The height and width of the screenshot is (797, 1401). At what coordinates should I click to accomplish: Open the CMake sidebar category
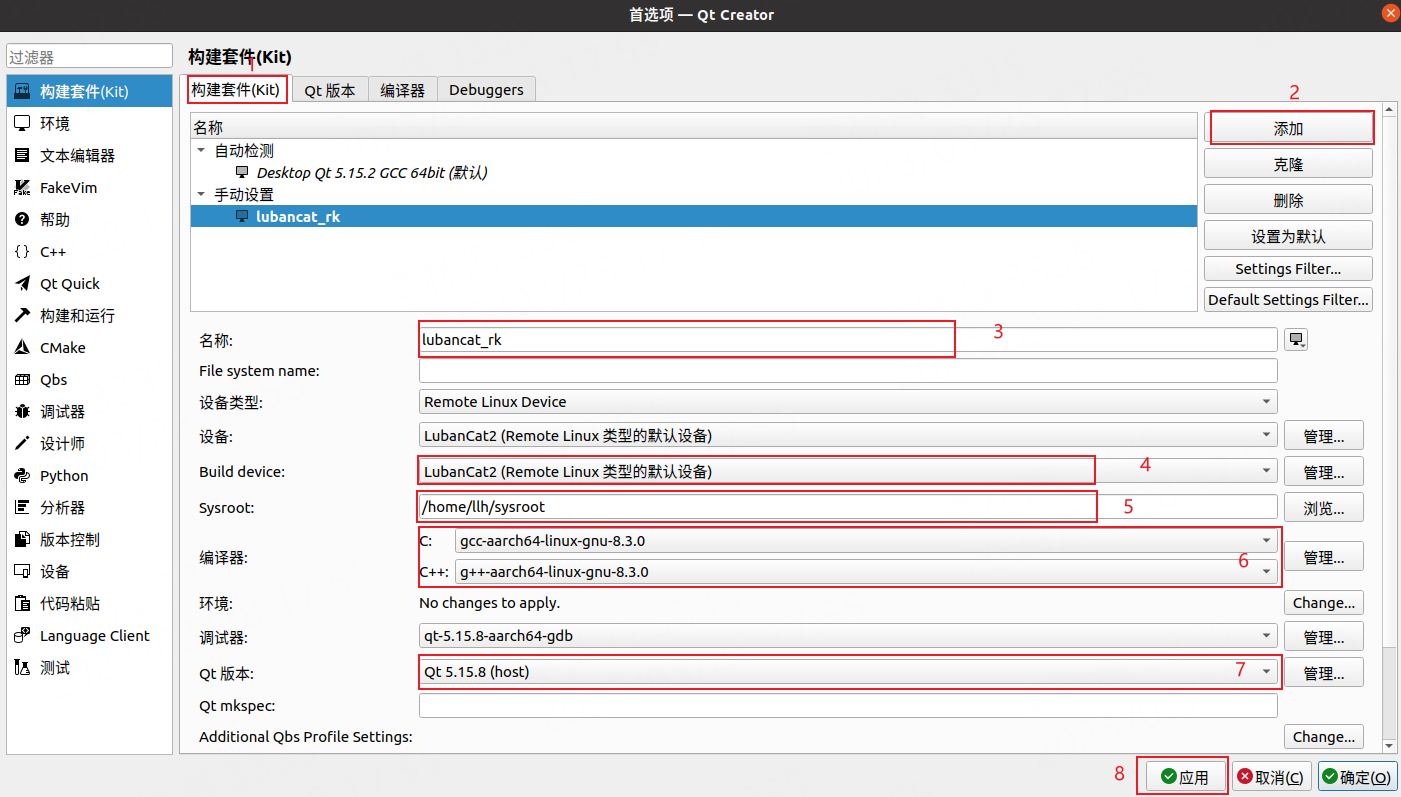[89, 348]
